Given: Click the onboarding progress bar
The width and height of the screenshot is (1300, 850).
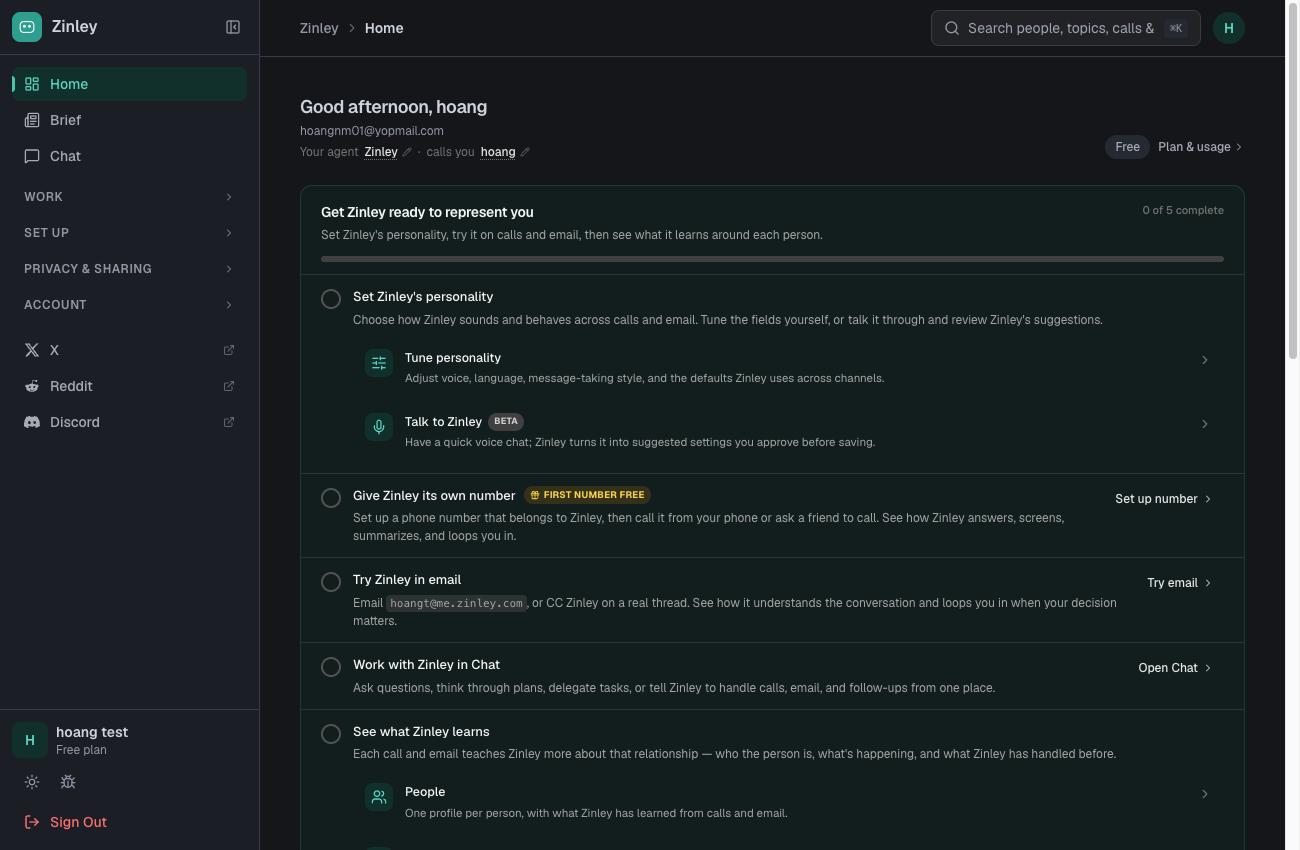Looking at the screenshot, I should click(772, 259).
